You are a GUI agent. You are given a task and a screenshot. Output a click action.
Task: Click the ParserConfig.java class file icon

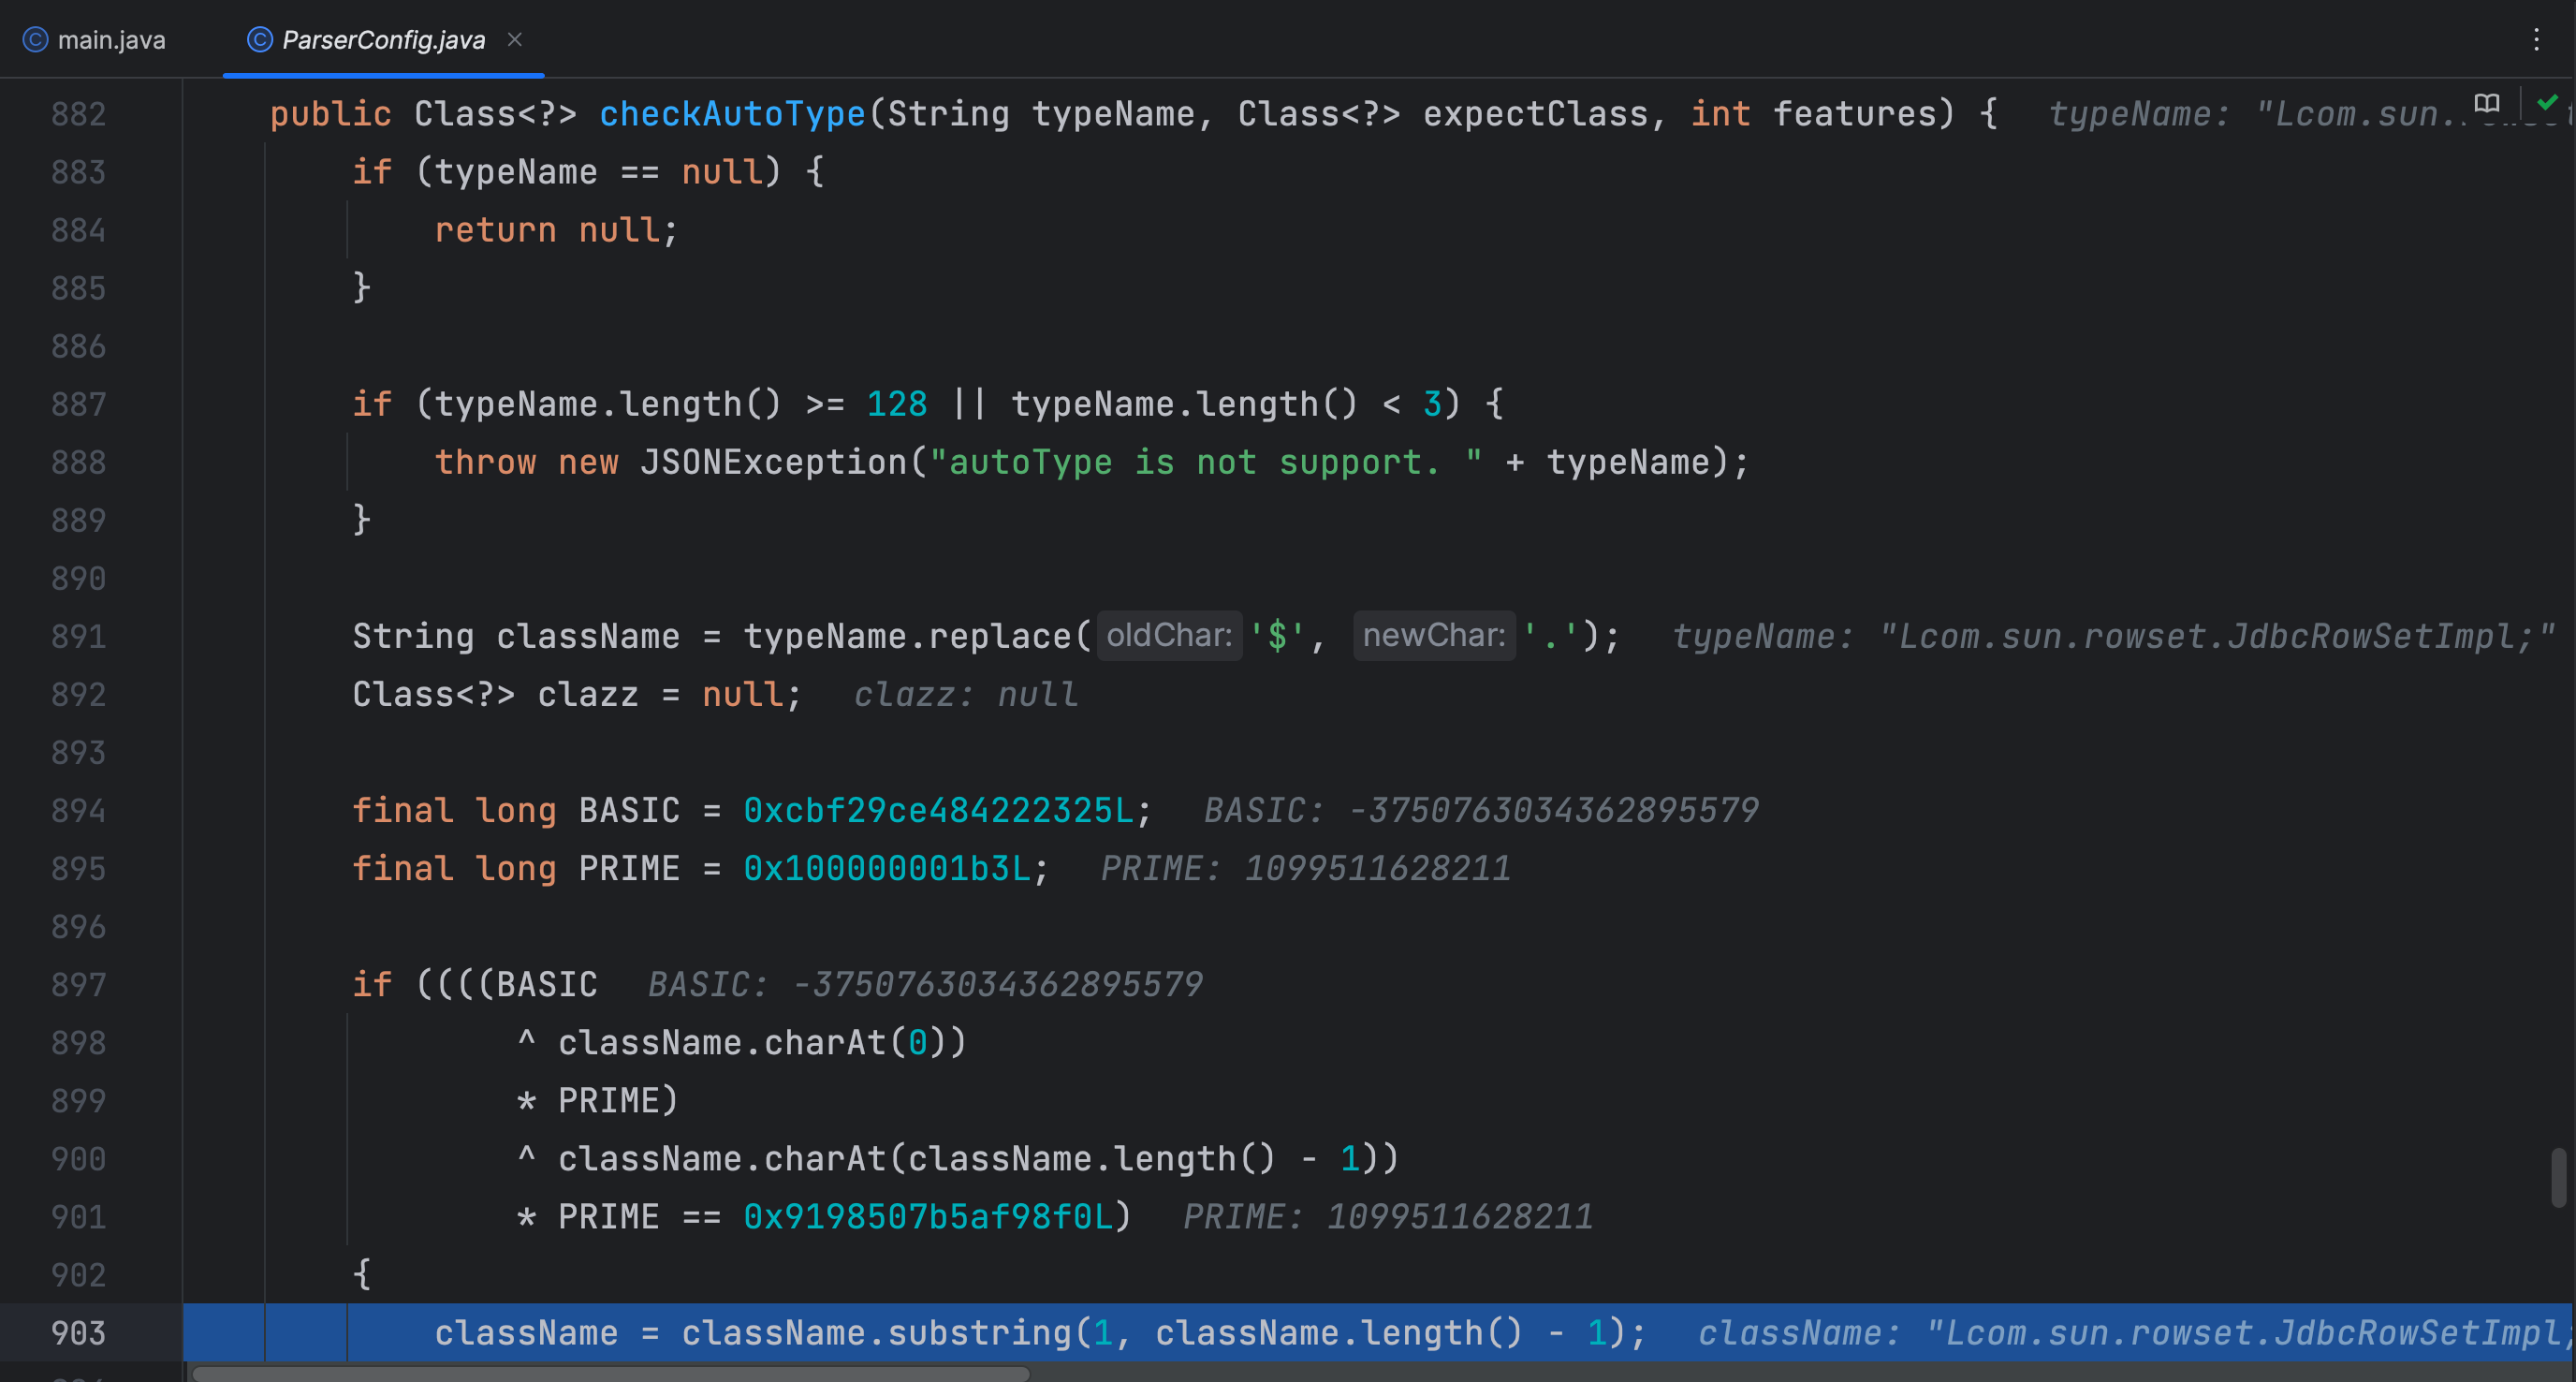(259, 40)
